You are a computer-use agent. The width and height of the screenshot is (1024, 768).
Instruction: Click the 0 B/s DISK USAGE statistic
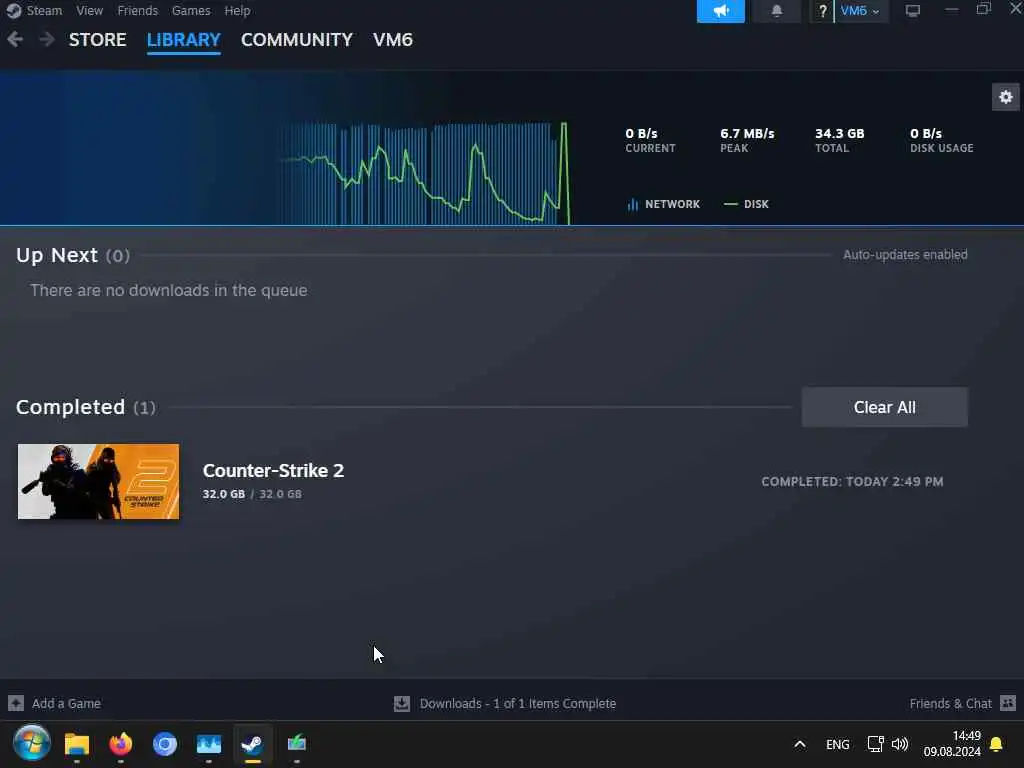(941, 140)
